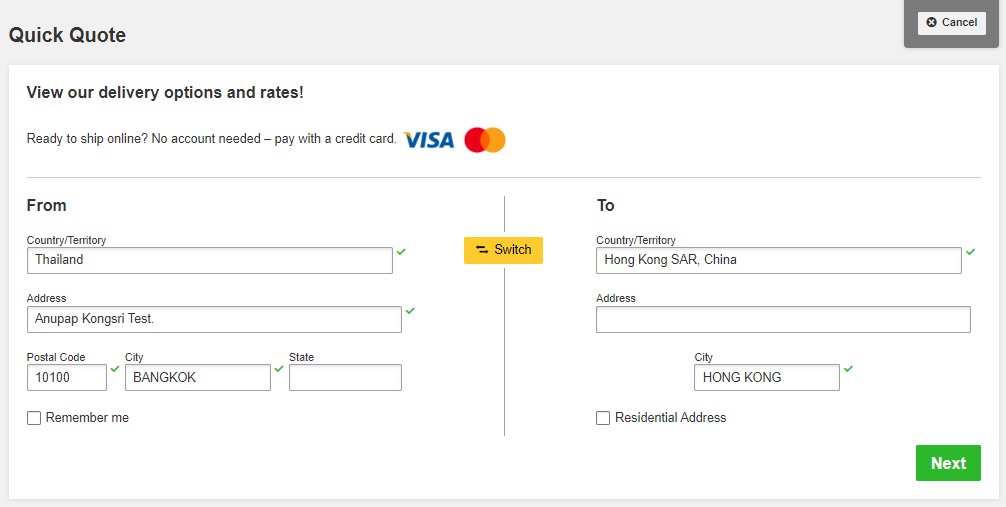Click into the Postal Code field 10100
This screenshot has width=1006, height=507.
[x=67, y=377]
